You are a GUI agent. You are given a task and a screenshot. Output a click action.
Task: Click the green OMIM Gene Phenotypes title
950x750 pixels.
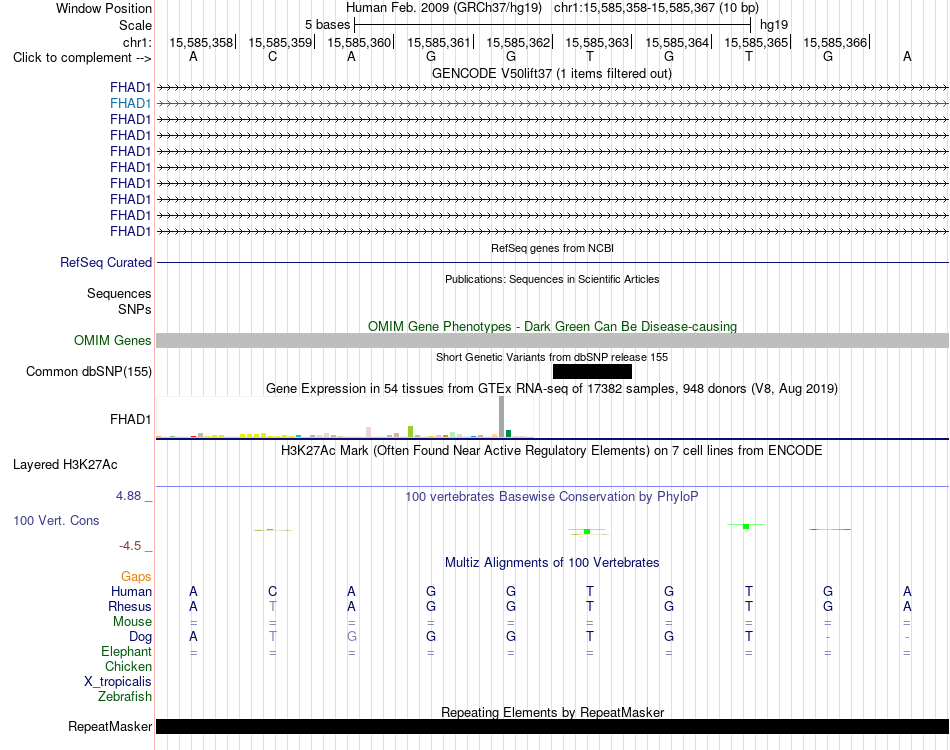(x=553, y=327)
